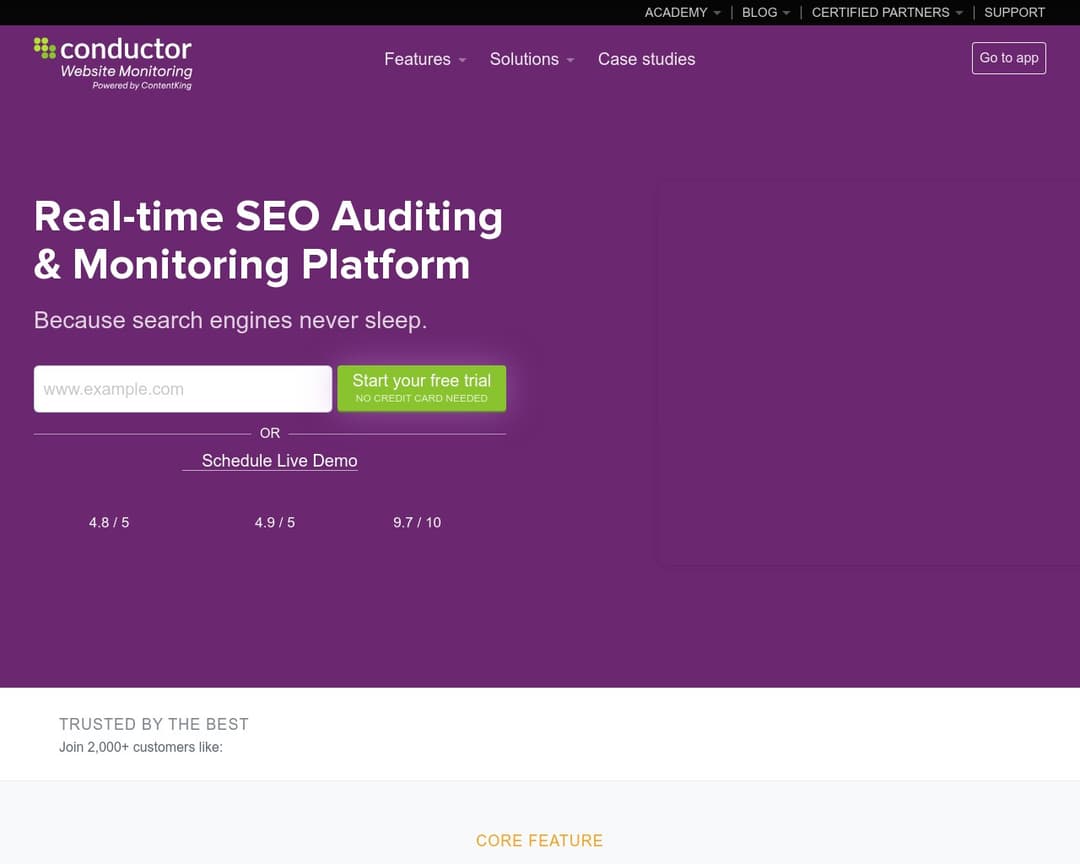The image size is (1080, 864).
Task: Click the 4.9 / 5 rating
Action: tap(275, 522)
